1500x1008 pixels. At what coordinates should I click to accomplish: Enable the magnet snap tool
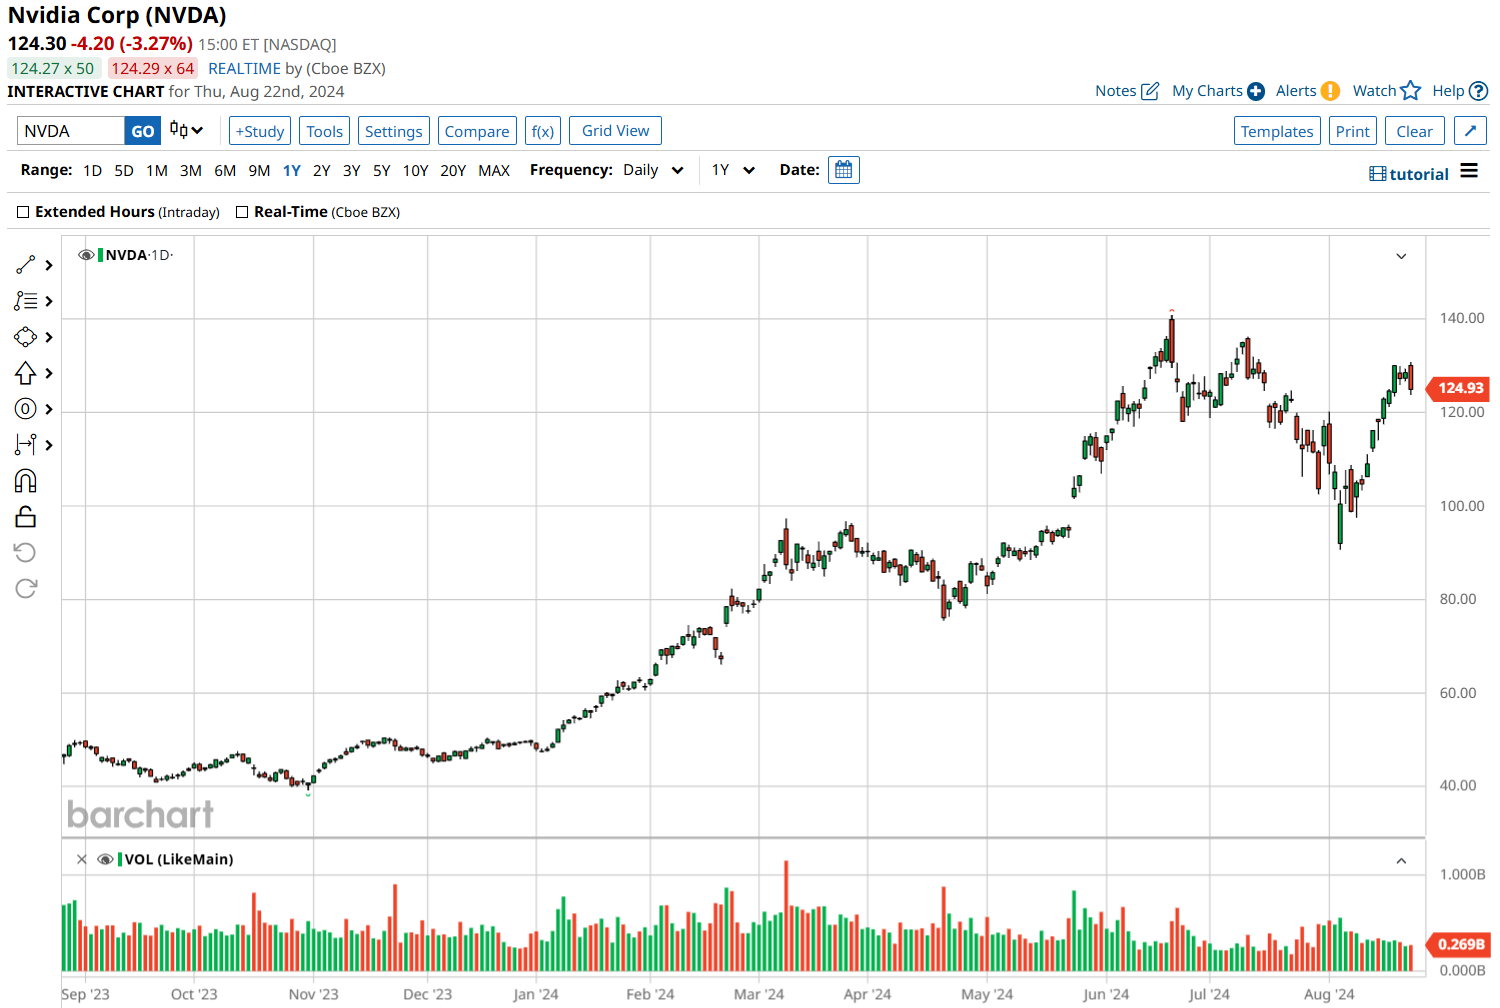click(25, 480)
